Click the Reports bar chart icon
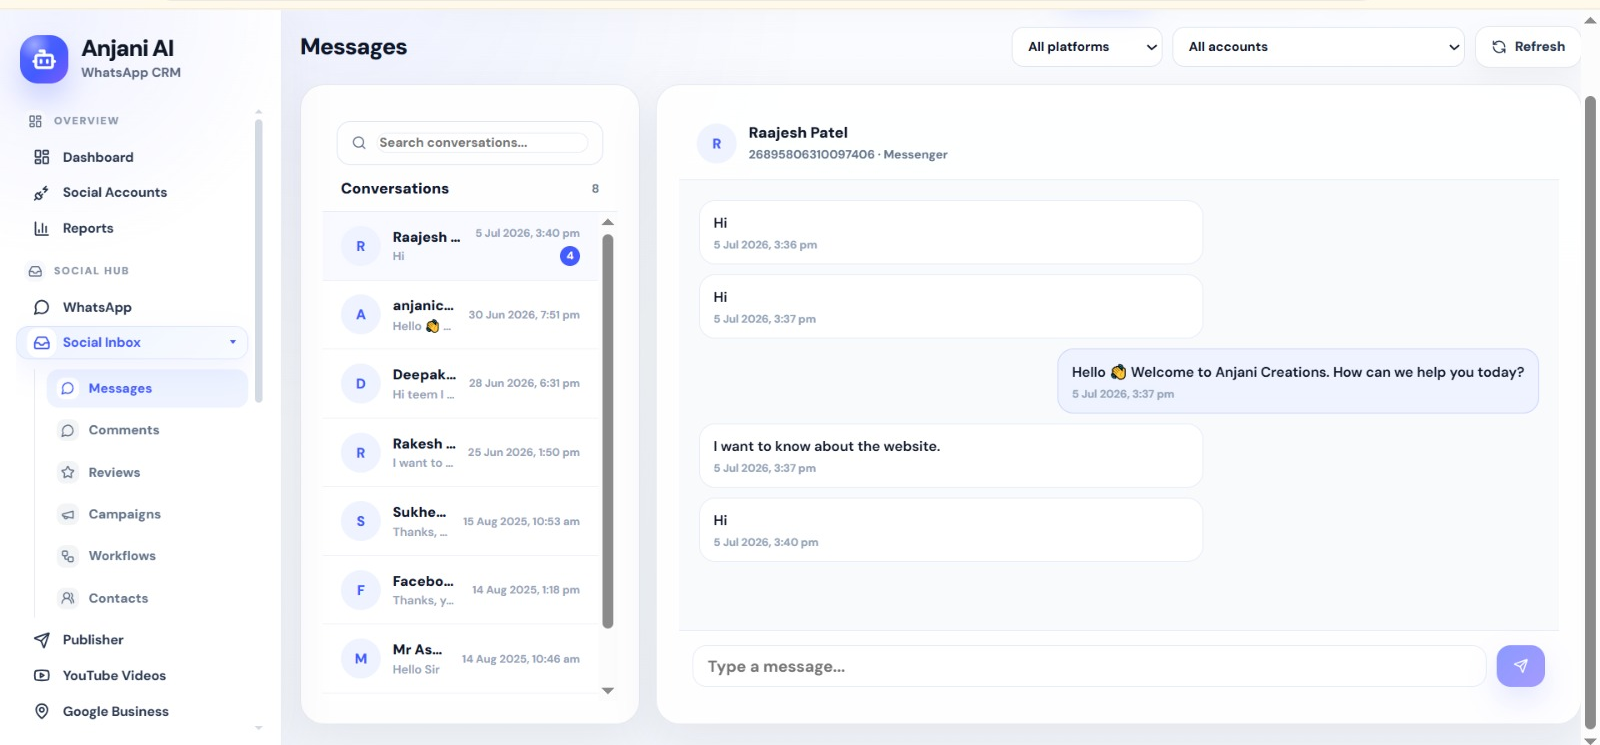 pyautogui.click(x=41, y=229)
